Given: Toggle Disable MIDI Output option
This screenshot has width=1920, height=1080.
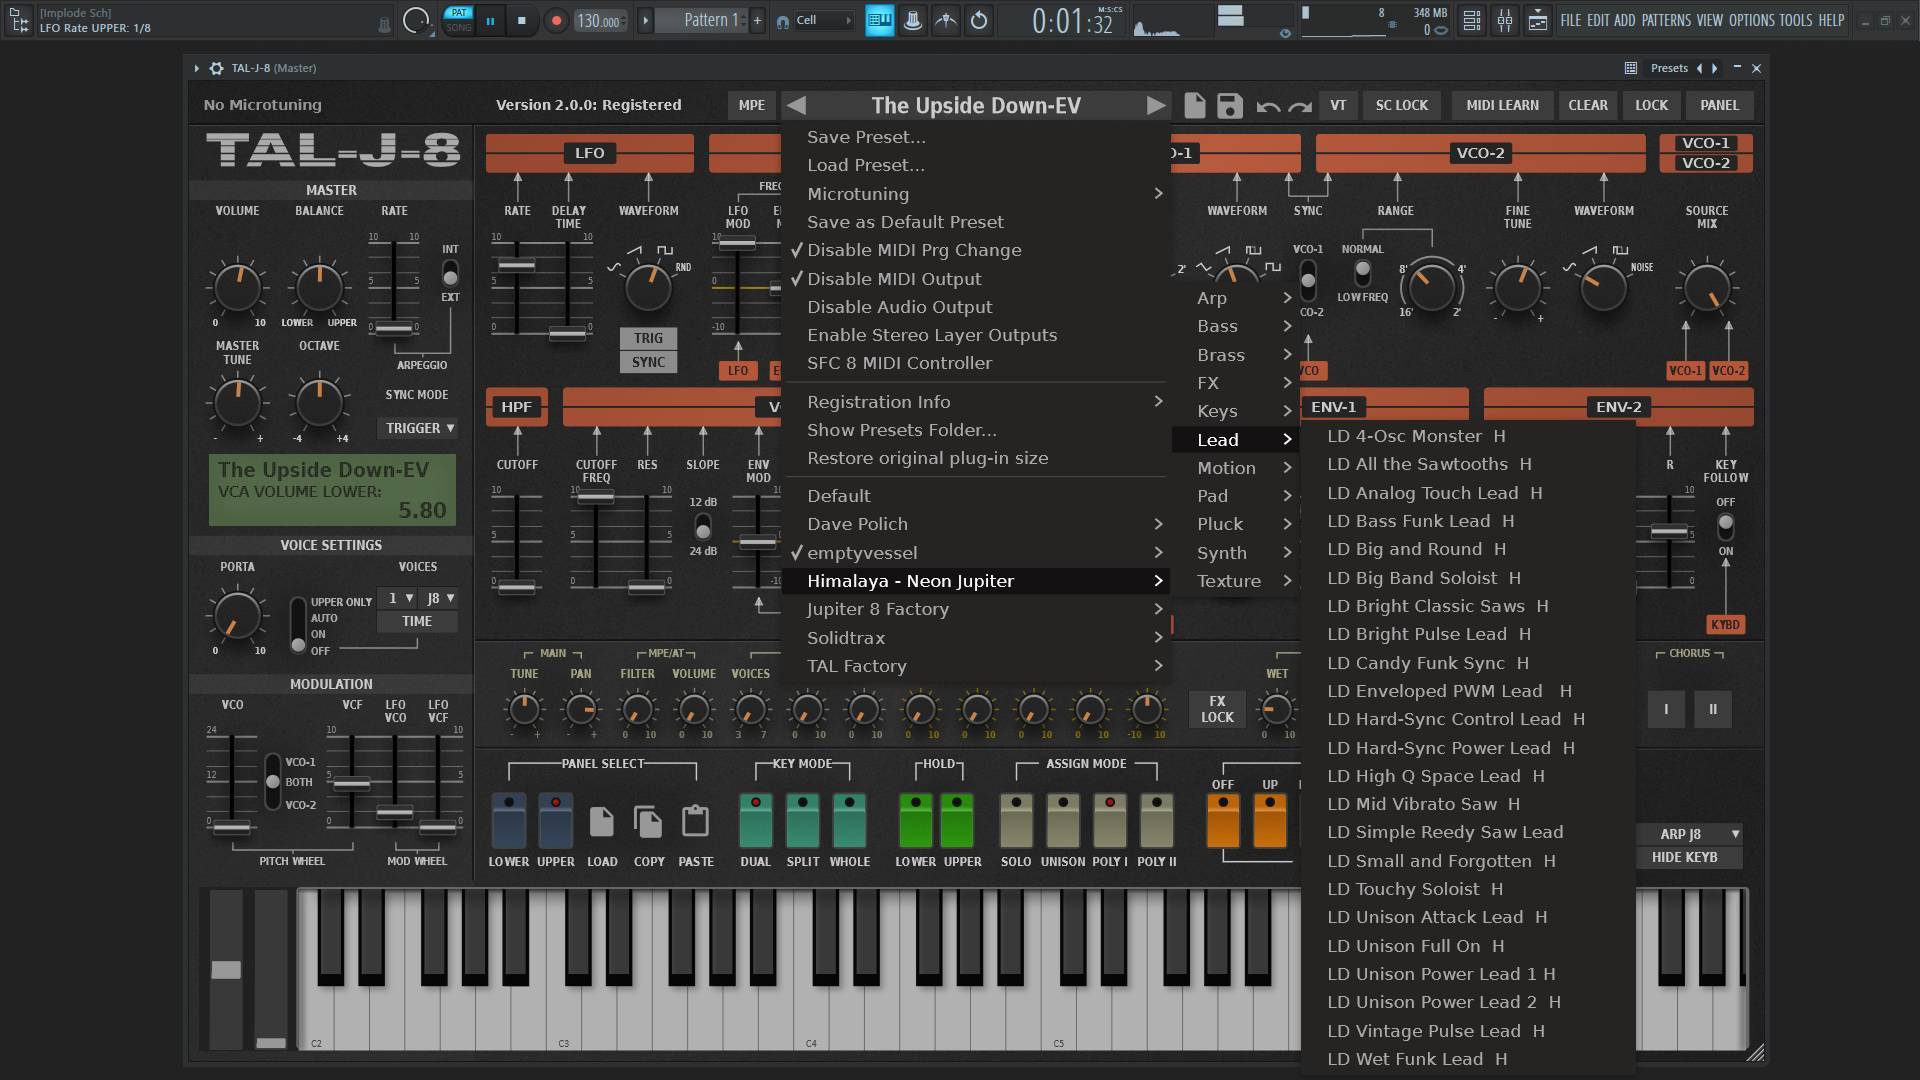Looking at the screenshot, I should click(976, 279).
